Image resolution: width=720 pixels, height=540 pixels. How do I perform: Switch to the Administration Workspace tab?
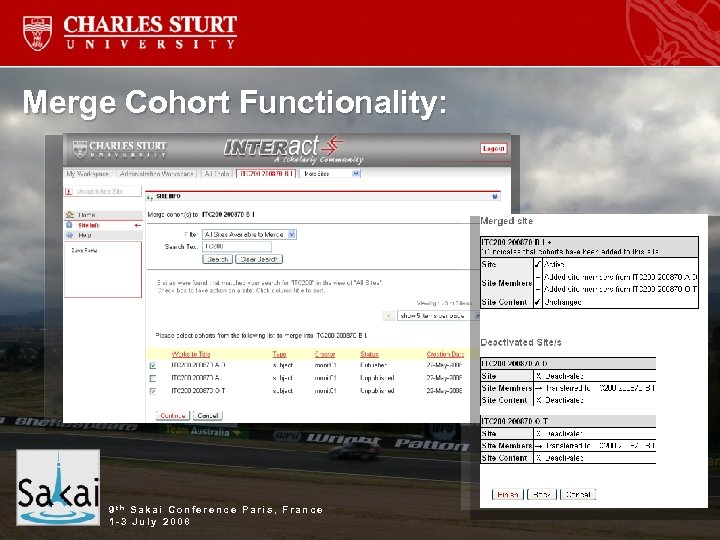157,174
